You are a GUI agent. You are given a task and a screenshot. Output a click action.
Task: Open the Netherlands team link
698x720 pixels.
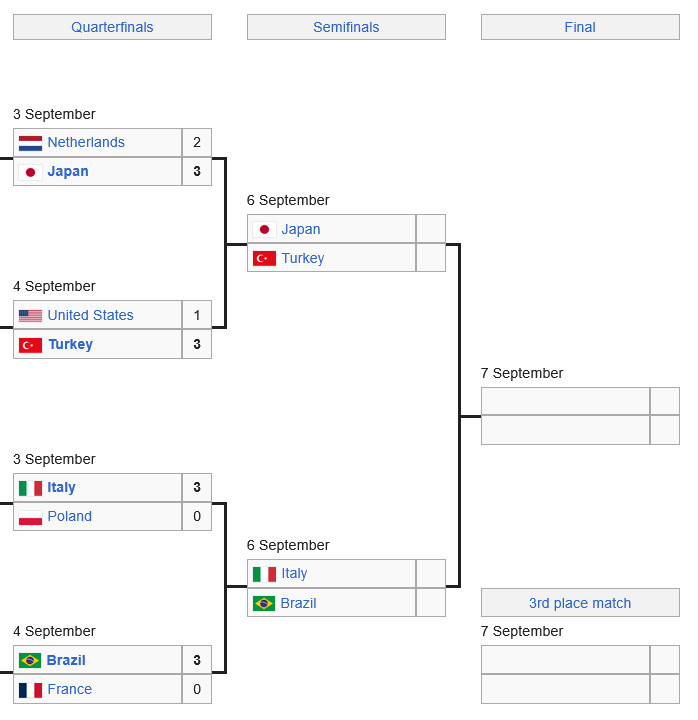tap(86, 142)
